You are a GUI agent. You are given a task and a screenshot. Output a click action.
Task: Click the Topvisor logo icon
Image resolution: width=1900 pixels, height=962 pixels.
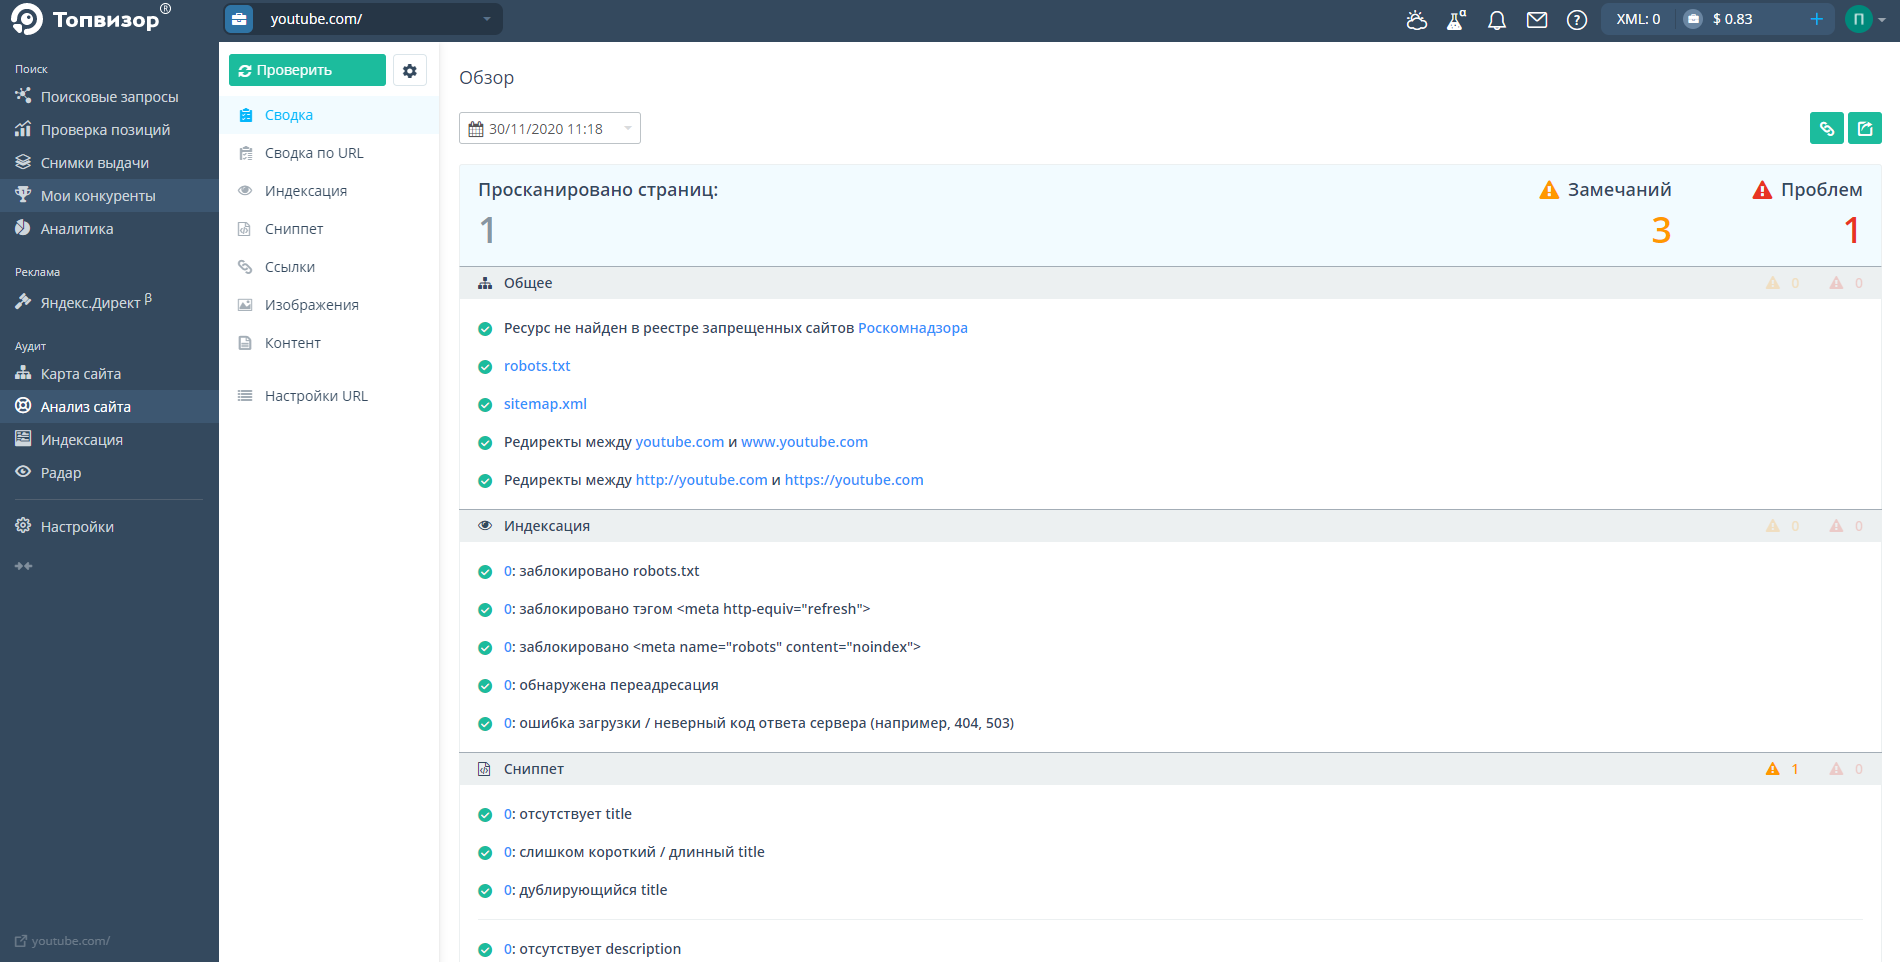[26, 19]
